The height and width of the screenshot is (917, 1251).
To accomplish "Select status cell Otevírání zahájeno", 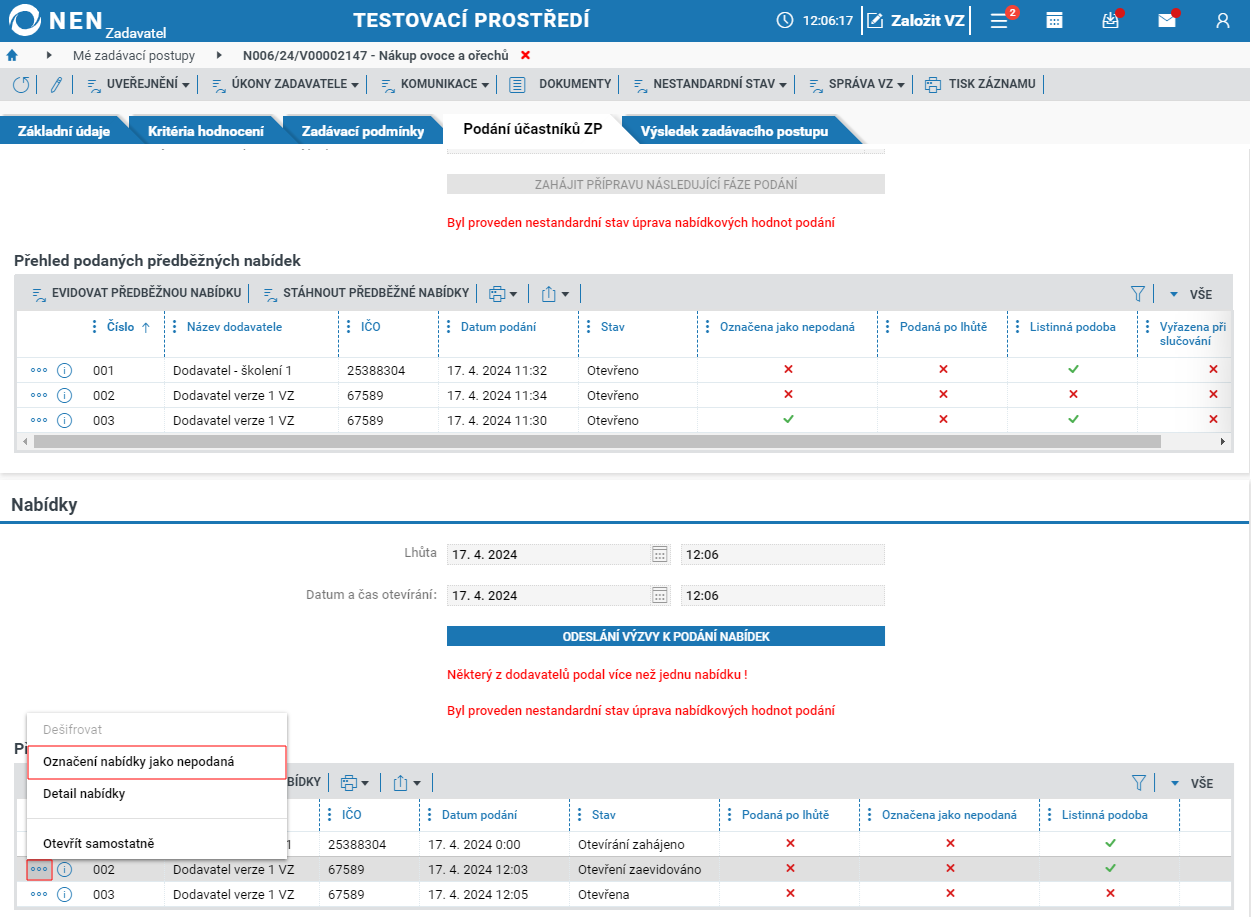I will (x=644, y=844).
